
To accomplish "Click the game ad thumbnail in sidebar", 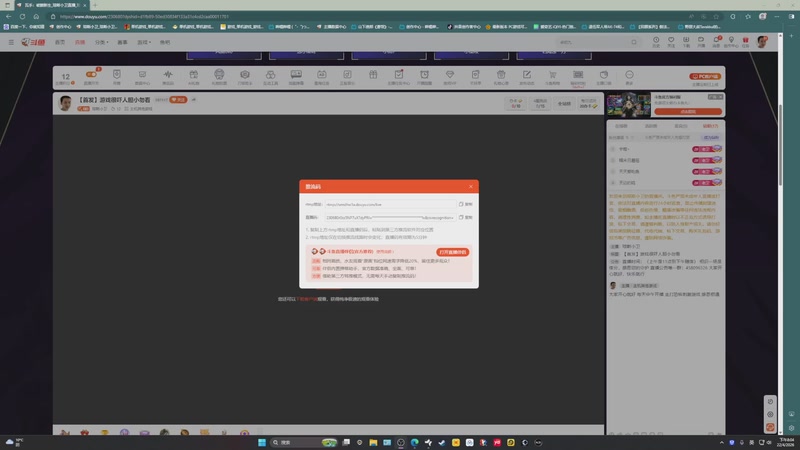I will click(x=629, y=105).
